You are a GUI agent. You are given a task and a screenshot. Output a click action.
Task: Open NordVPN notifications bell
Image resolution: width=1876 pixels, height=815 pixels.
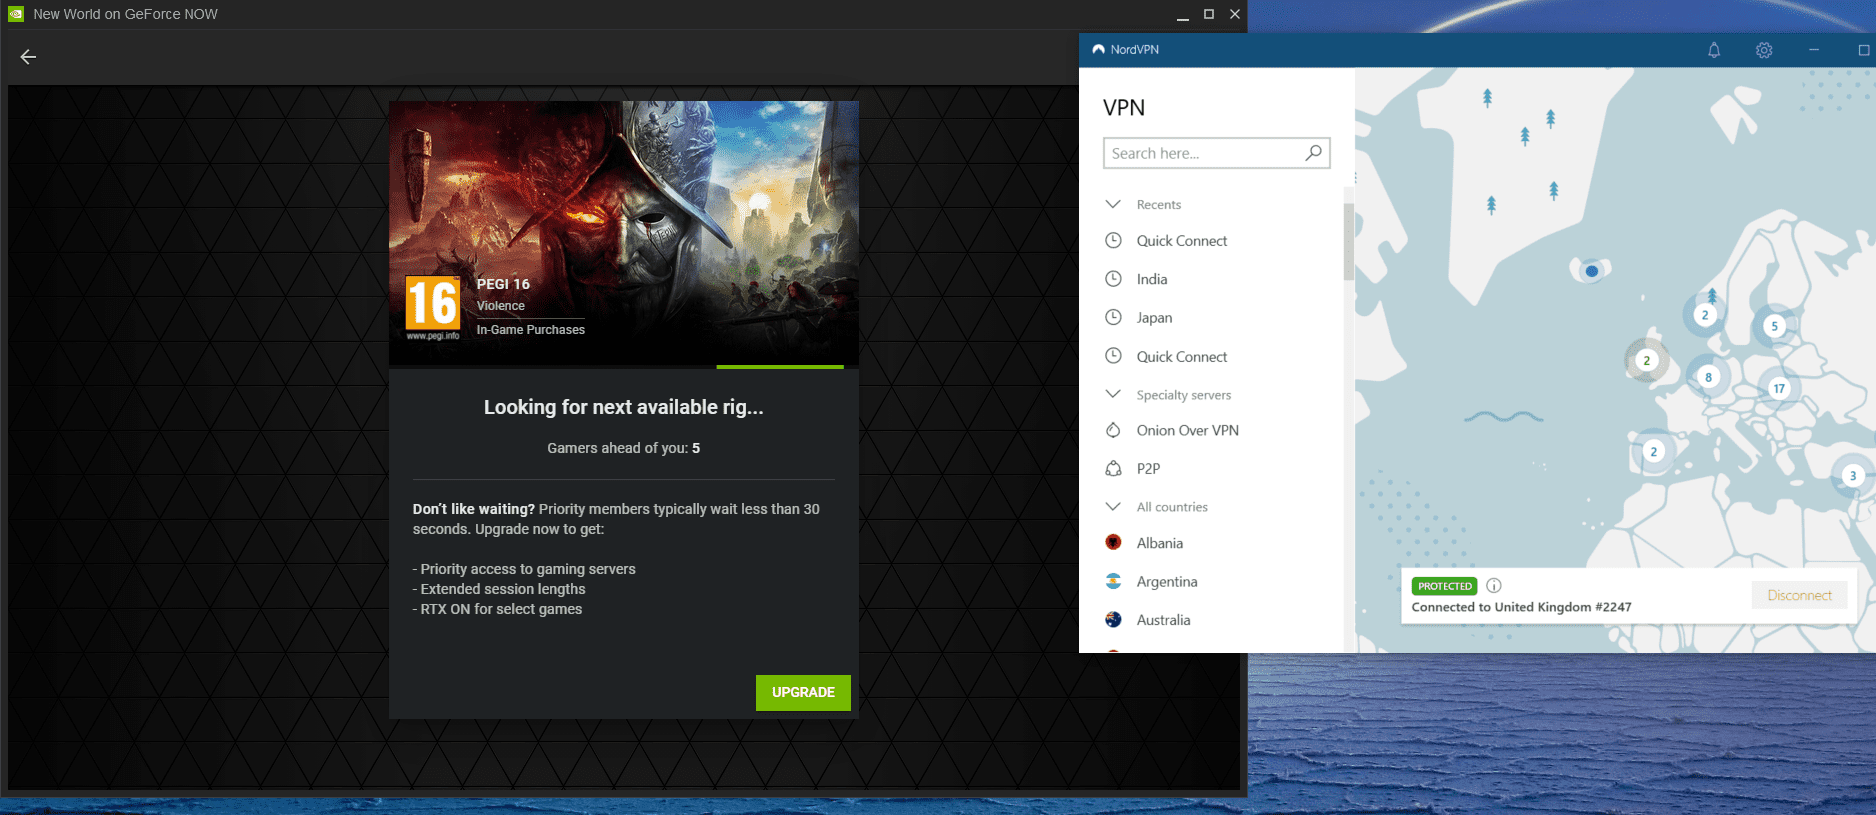[1714, 50]
